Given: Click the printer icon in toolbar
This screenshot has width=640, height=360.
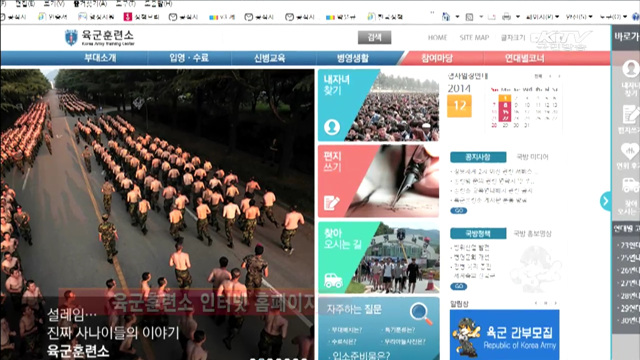Looking at the screenshot, I should pyautogui.click(x=507, y=17).
